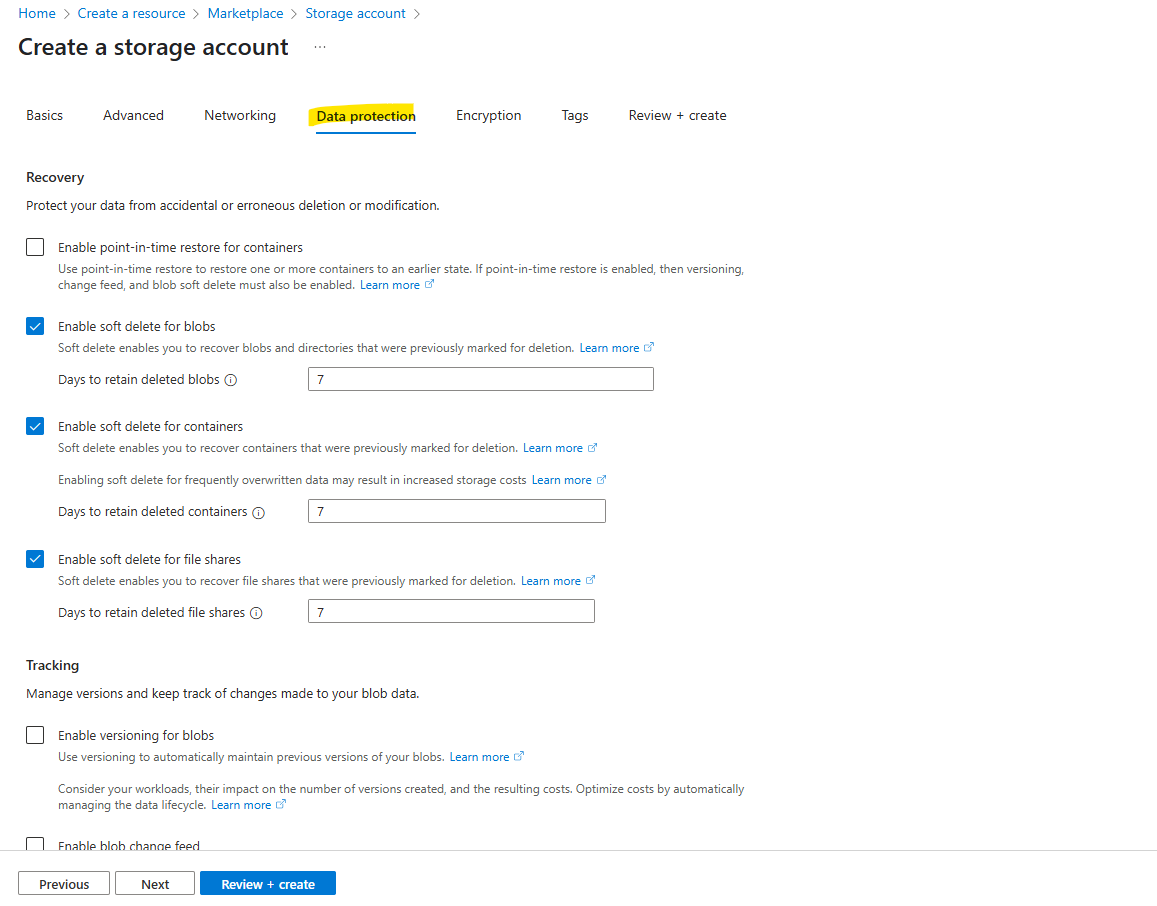Screen dimensions: 1157x906
Task: Click external link icon after blob soft delete Learn more
Action: point(649,347)
